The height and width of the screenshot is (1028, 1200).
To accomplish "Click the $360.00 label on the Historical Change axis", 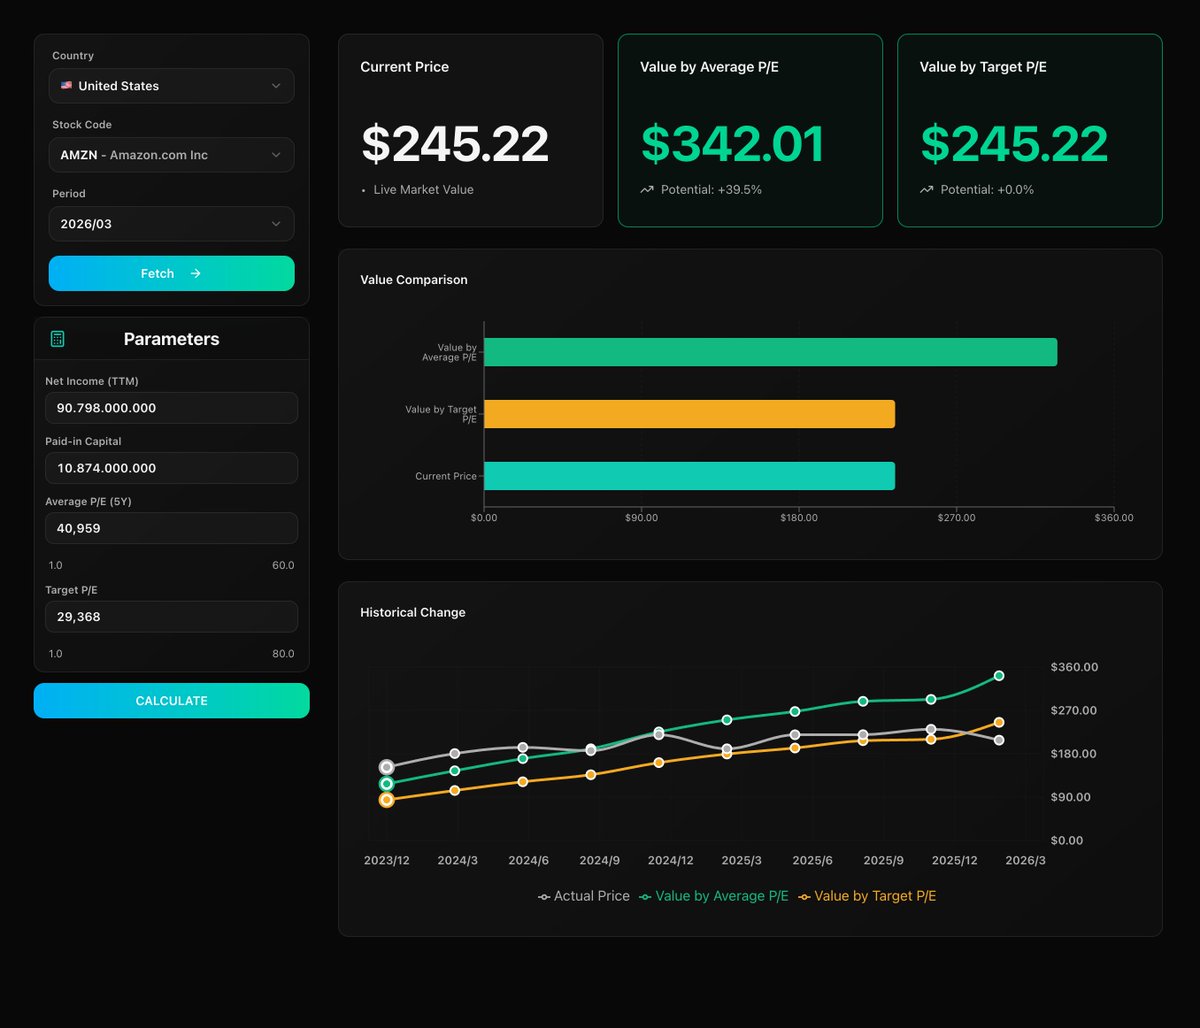I will point(1074,667).
